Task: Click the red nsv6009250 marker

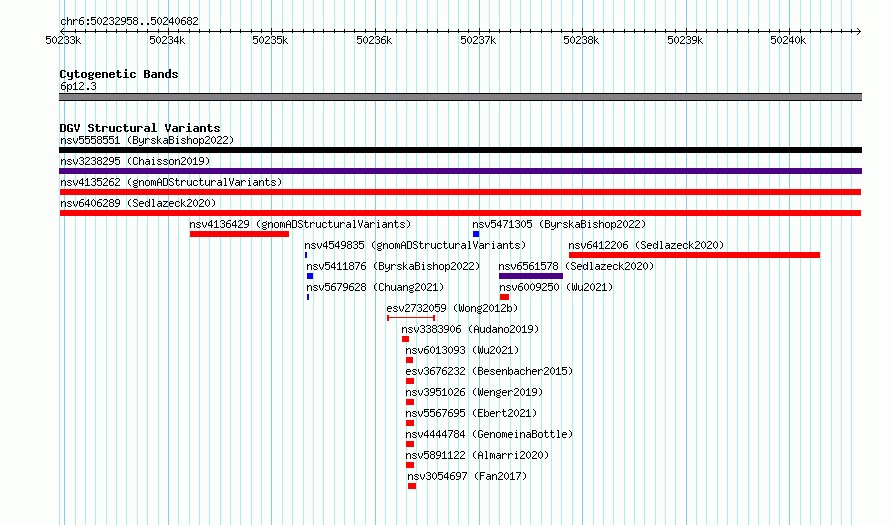Action: [x=505, y=297]
